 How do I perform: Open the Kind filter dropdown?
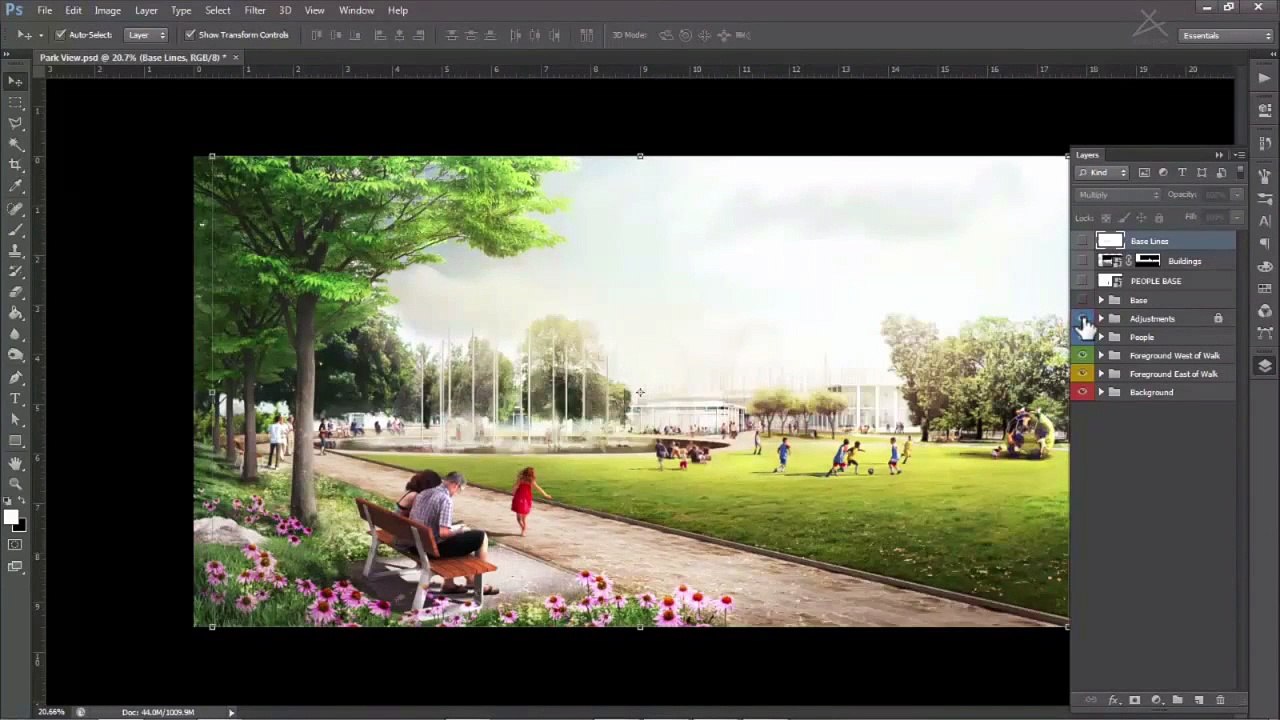click(x=1102, y=173)
